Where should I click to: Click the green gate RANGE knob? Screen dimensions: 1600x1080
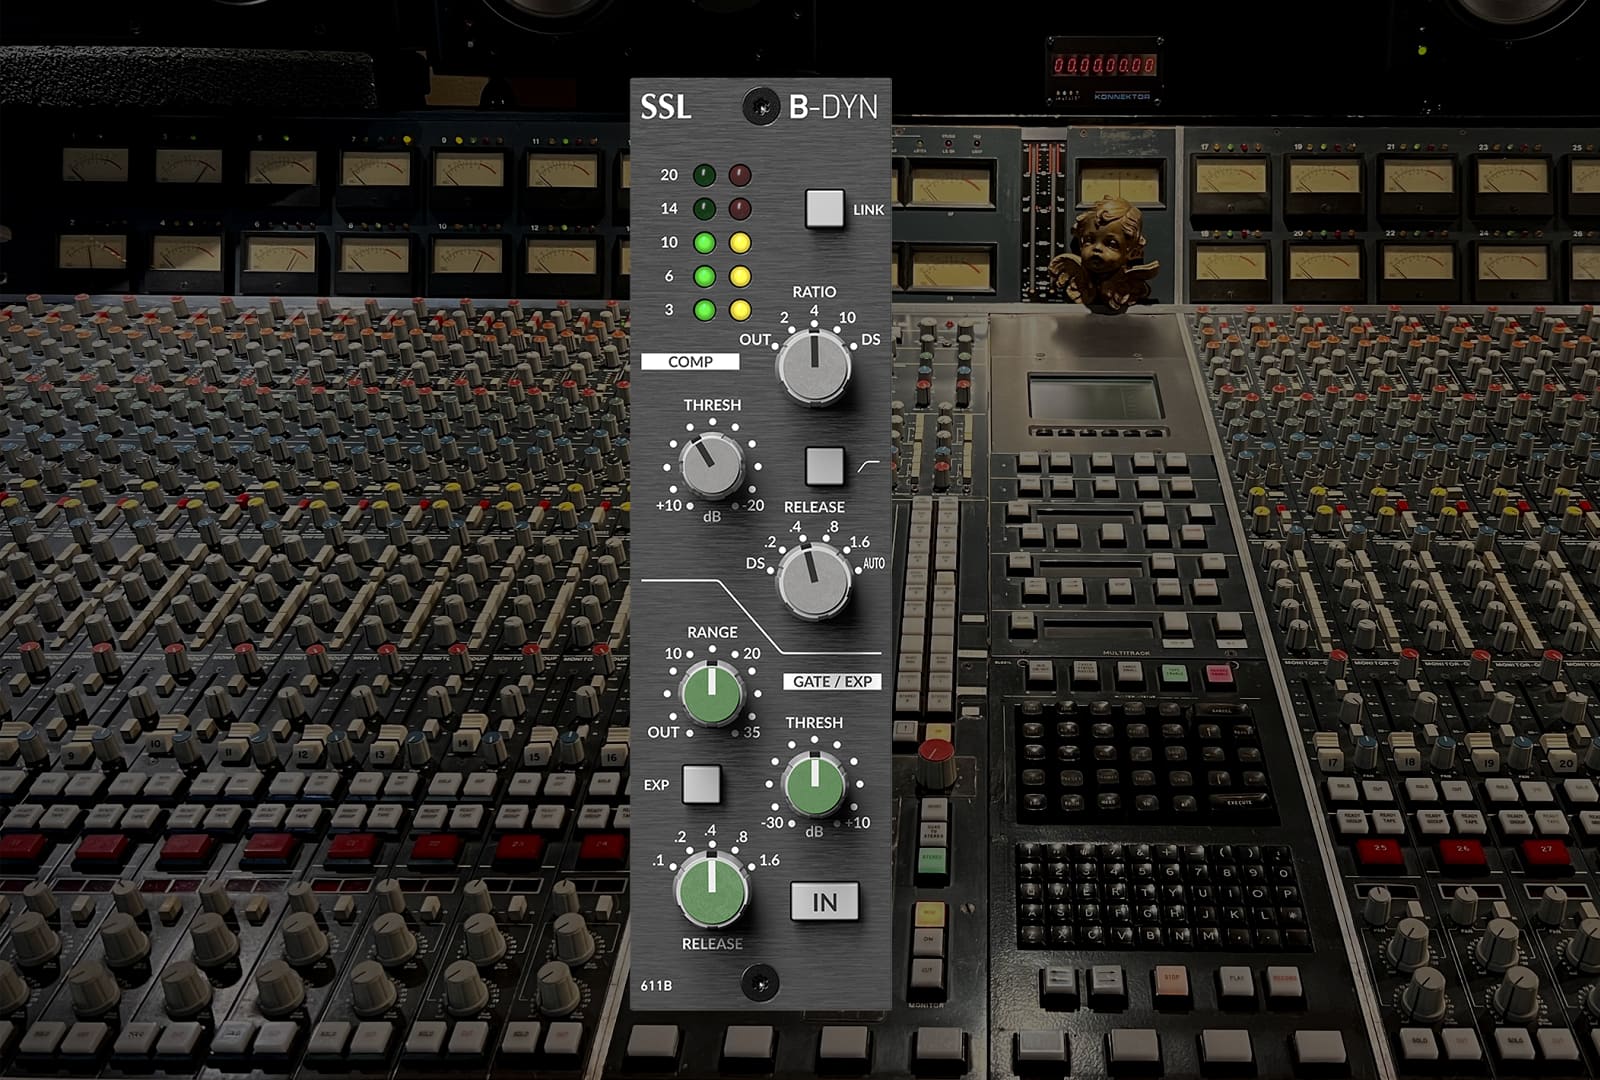(x=712, y=694)
